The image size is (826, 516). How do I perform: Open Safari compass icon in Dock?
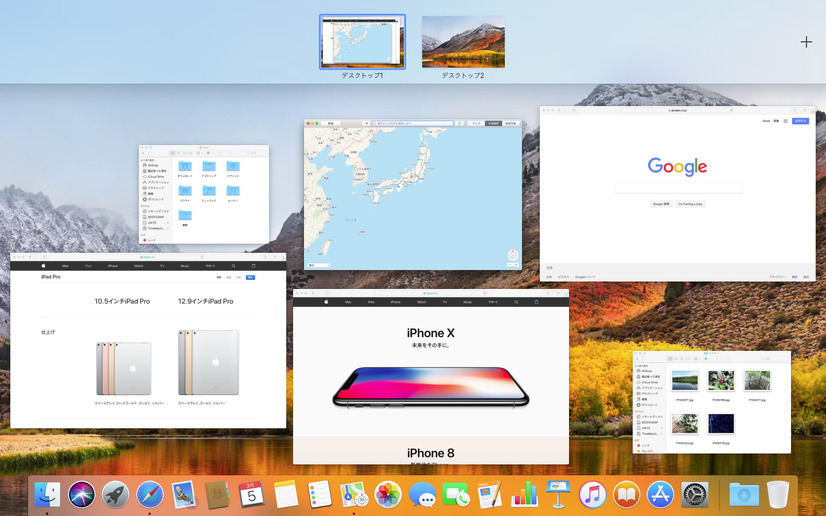coord(150,494)
